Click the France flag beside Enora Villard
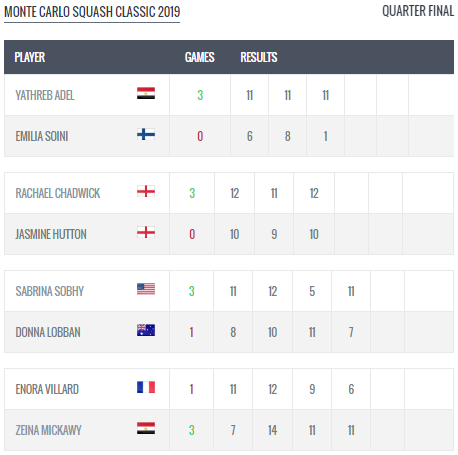This screenshot has width=458, height=455. (146, 387)
